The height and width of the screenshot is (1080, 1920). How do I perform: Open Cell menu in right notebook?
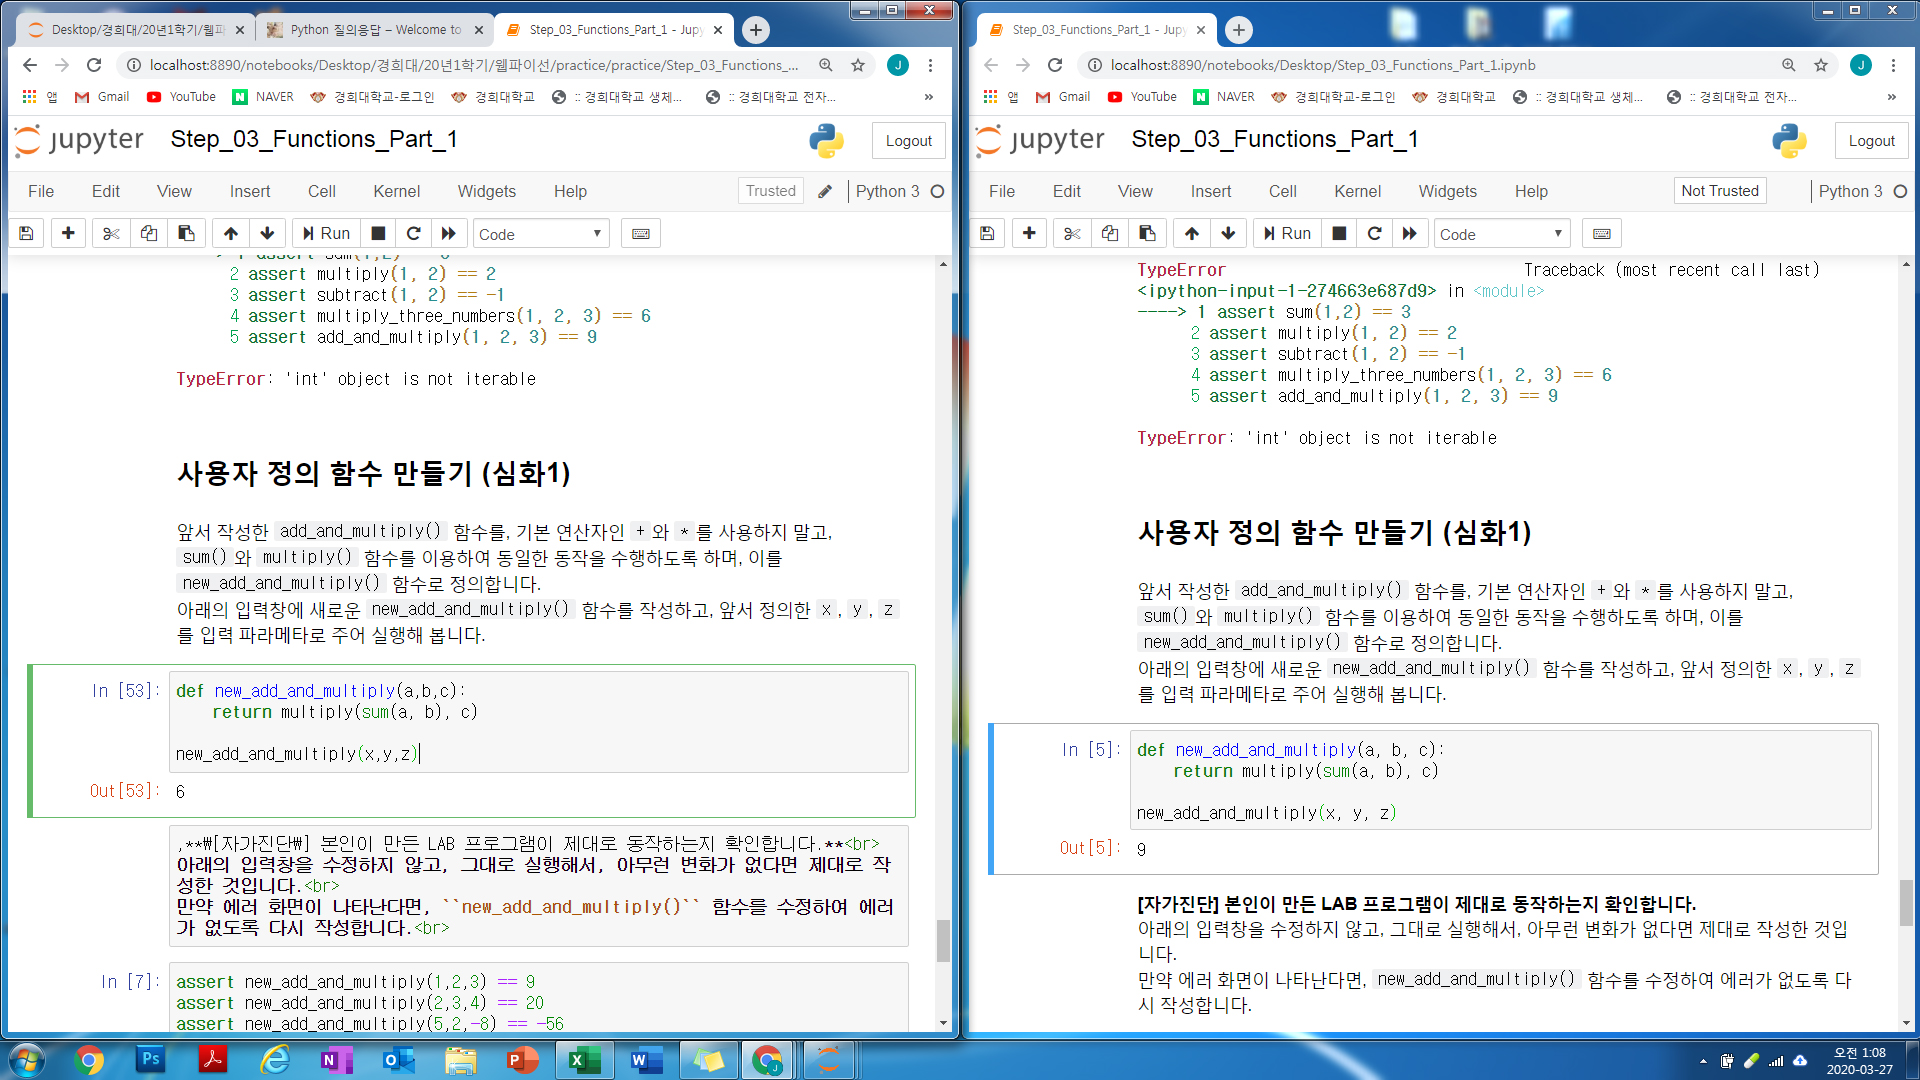point(1283,191)
